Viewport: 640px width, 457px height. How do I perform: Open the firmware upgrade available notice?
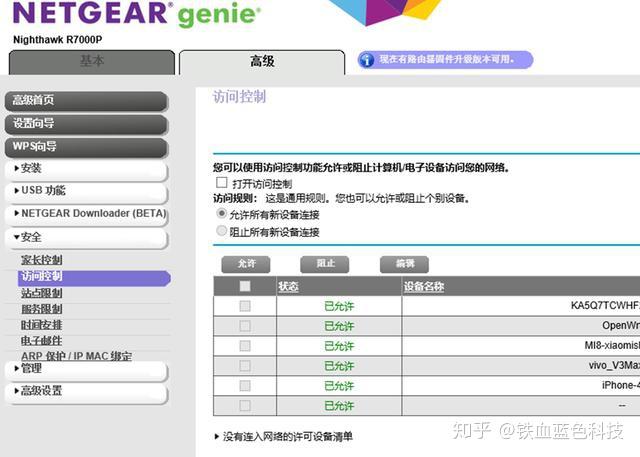(445, 60)
